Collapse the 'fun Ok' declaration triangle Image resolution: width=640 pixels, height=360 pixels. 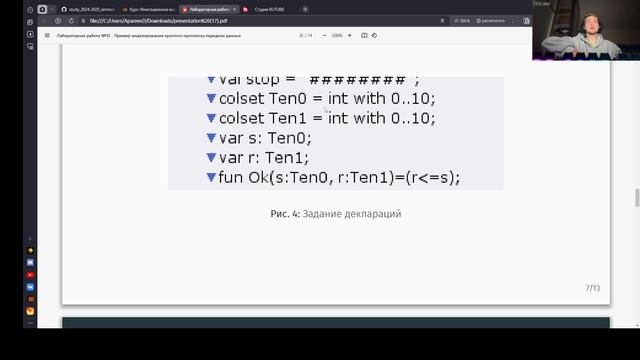click(211, 177)
